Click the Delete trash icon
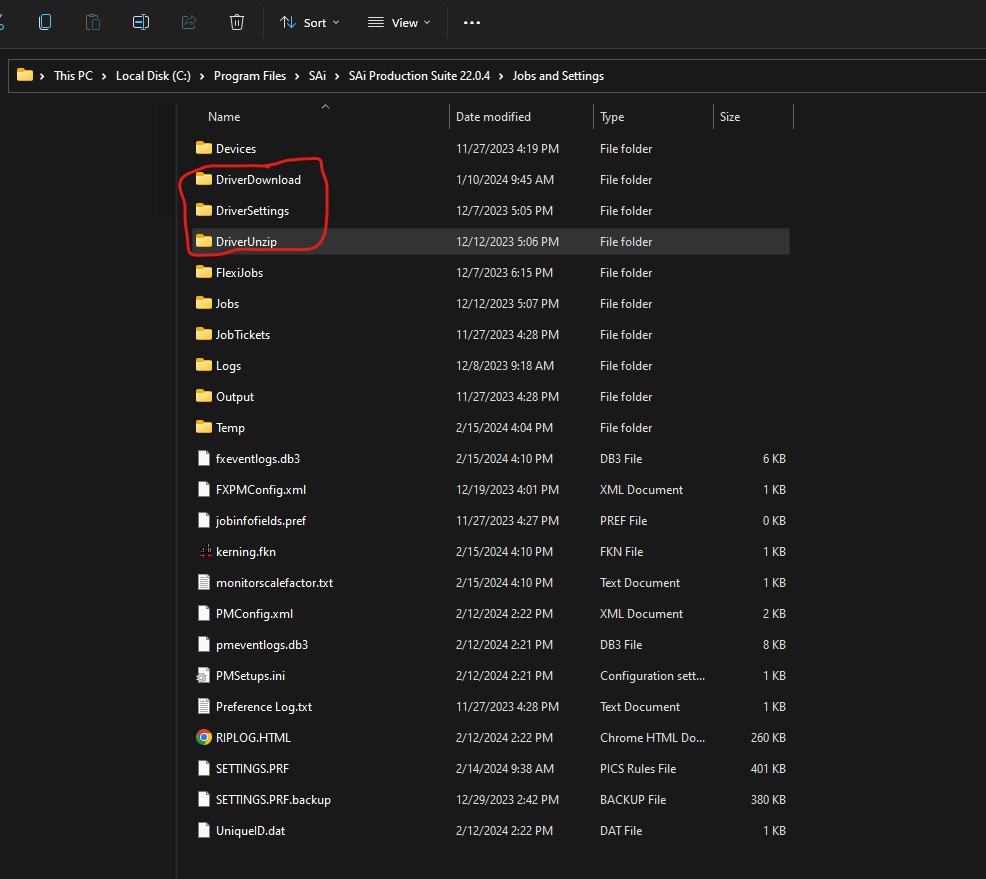 [x=236, y=23]
